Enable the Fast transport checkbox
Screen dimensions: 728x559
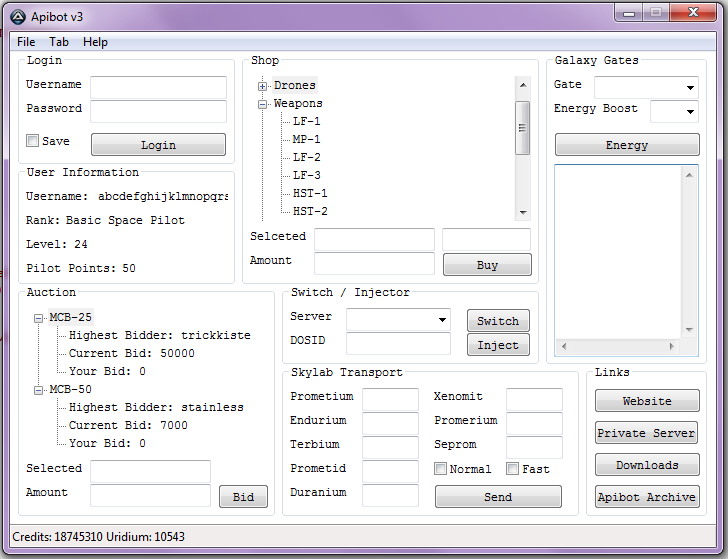[x=512, y=468]
